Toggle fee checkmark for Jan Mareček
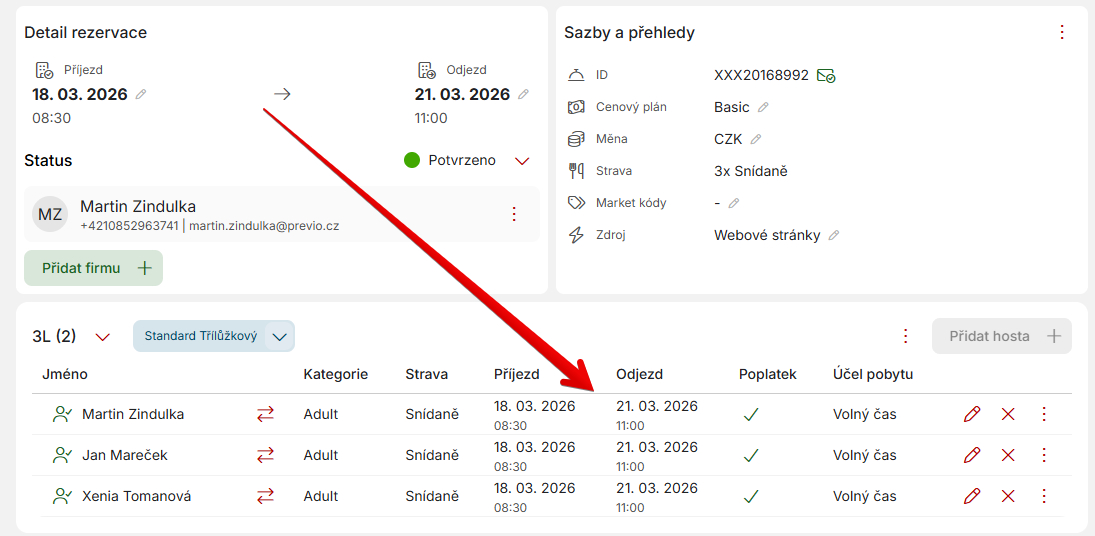The image size is (1095, 536). click(751, 455)
